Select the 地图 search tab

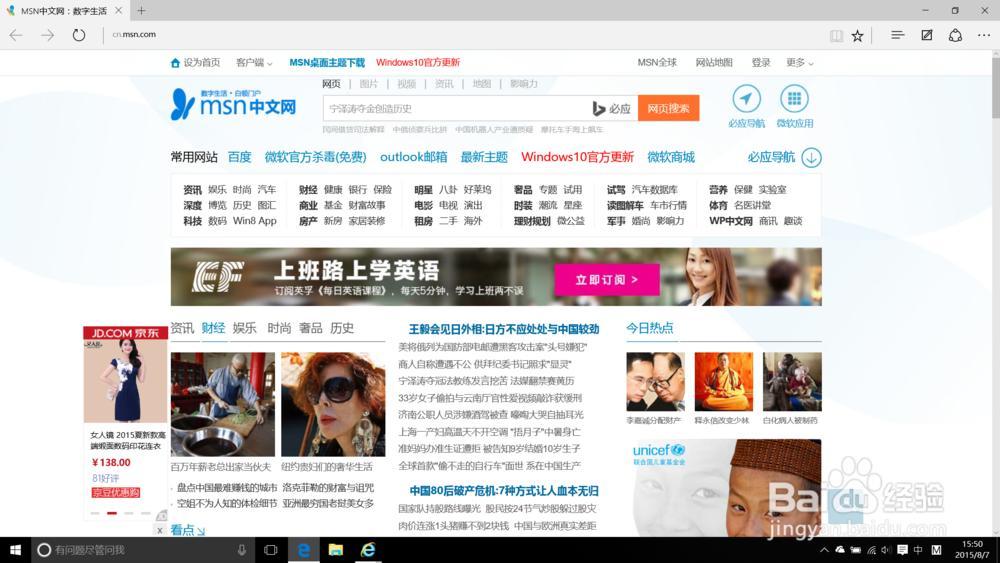pyautogui.click(x=482, y=84)
